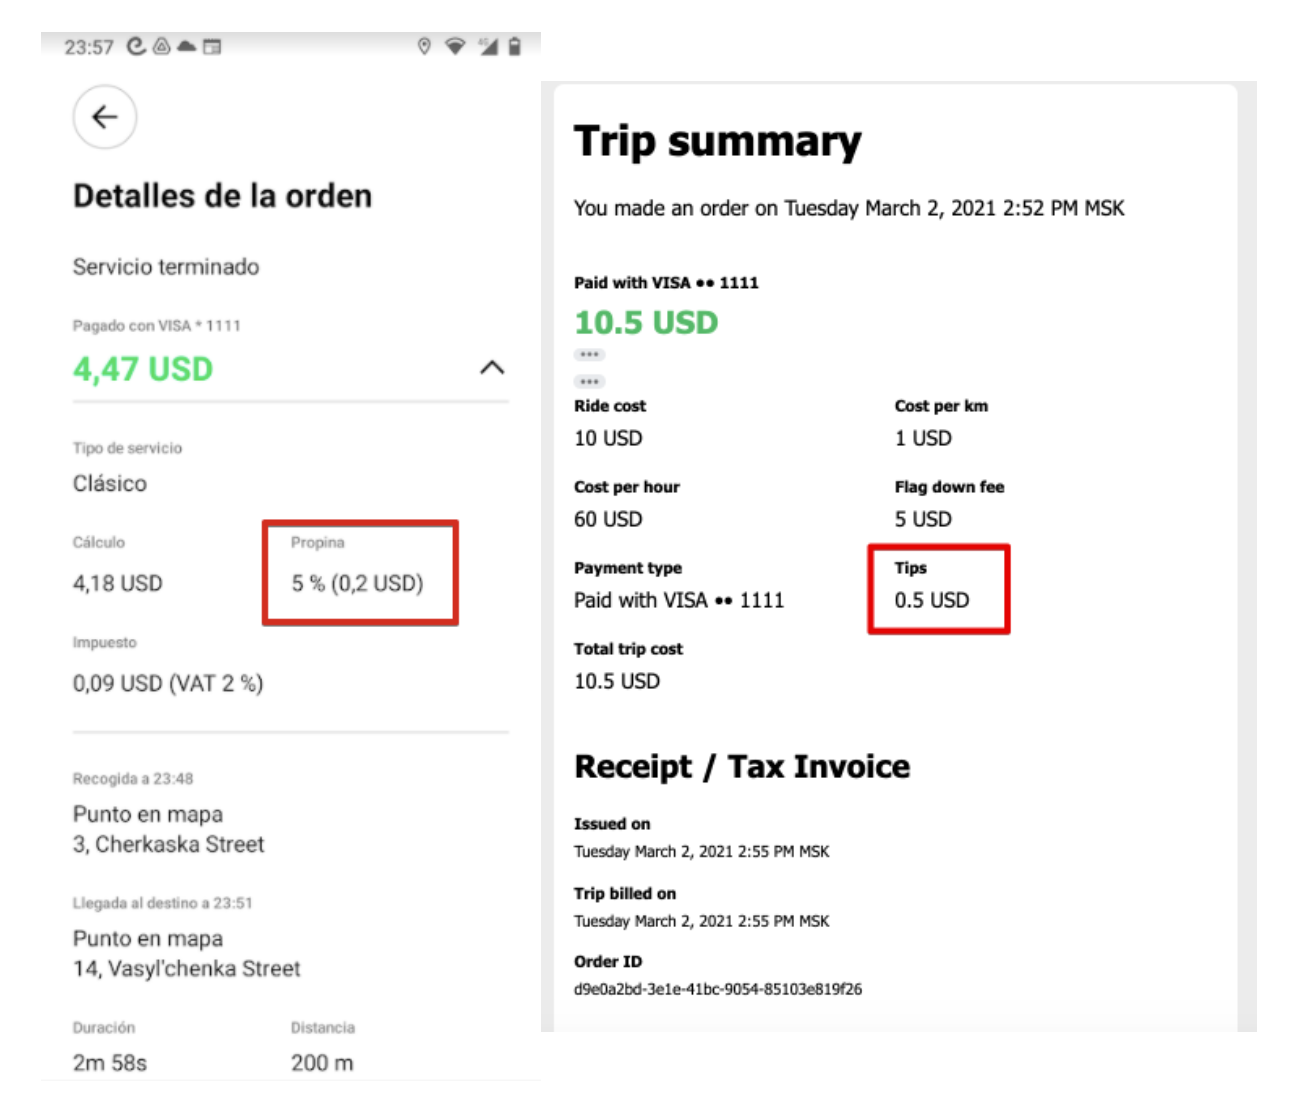This screenshot has width=1290, height=1110.
Task: Select the Order ID string
Action: tap(717, 989)
